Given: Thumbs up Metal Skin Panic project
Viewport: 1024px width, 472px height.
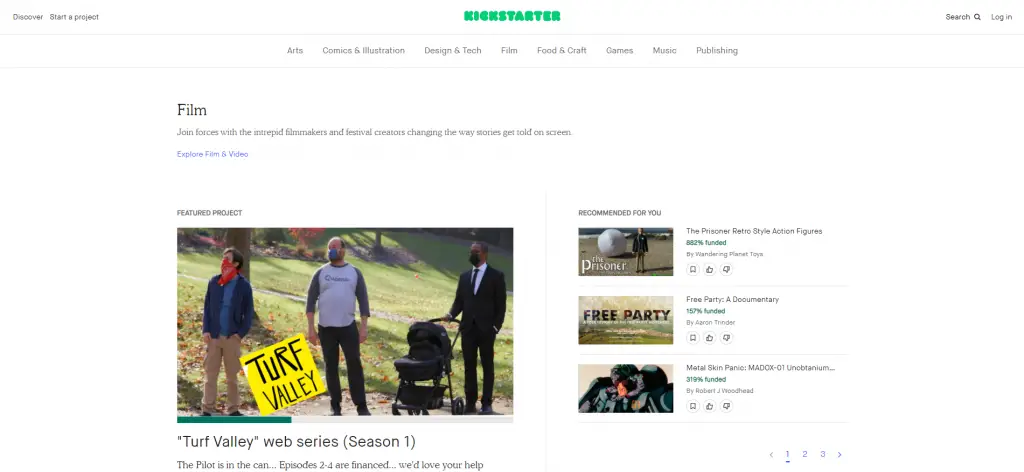Looking at the screenshot, I should coord(710,406).
